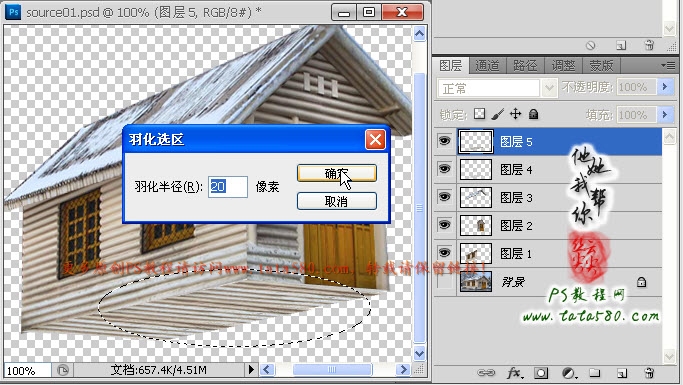
Task: Lock transparent pixels icon
Action: 479,114
